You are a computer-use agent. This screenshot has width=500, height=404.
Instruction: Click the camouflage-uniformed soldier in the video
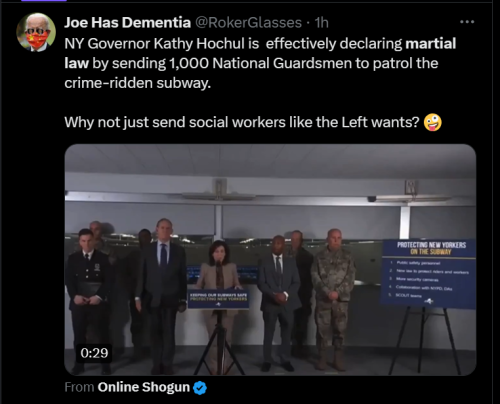332,299
